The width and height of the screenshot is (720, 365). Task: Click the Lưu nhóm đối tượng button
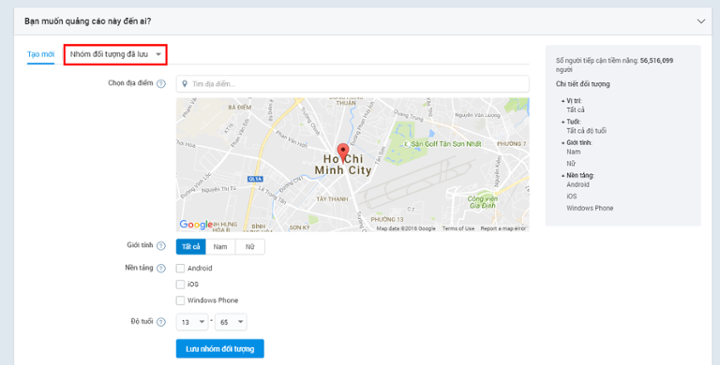click(x=220, y=349)
